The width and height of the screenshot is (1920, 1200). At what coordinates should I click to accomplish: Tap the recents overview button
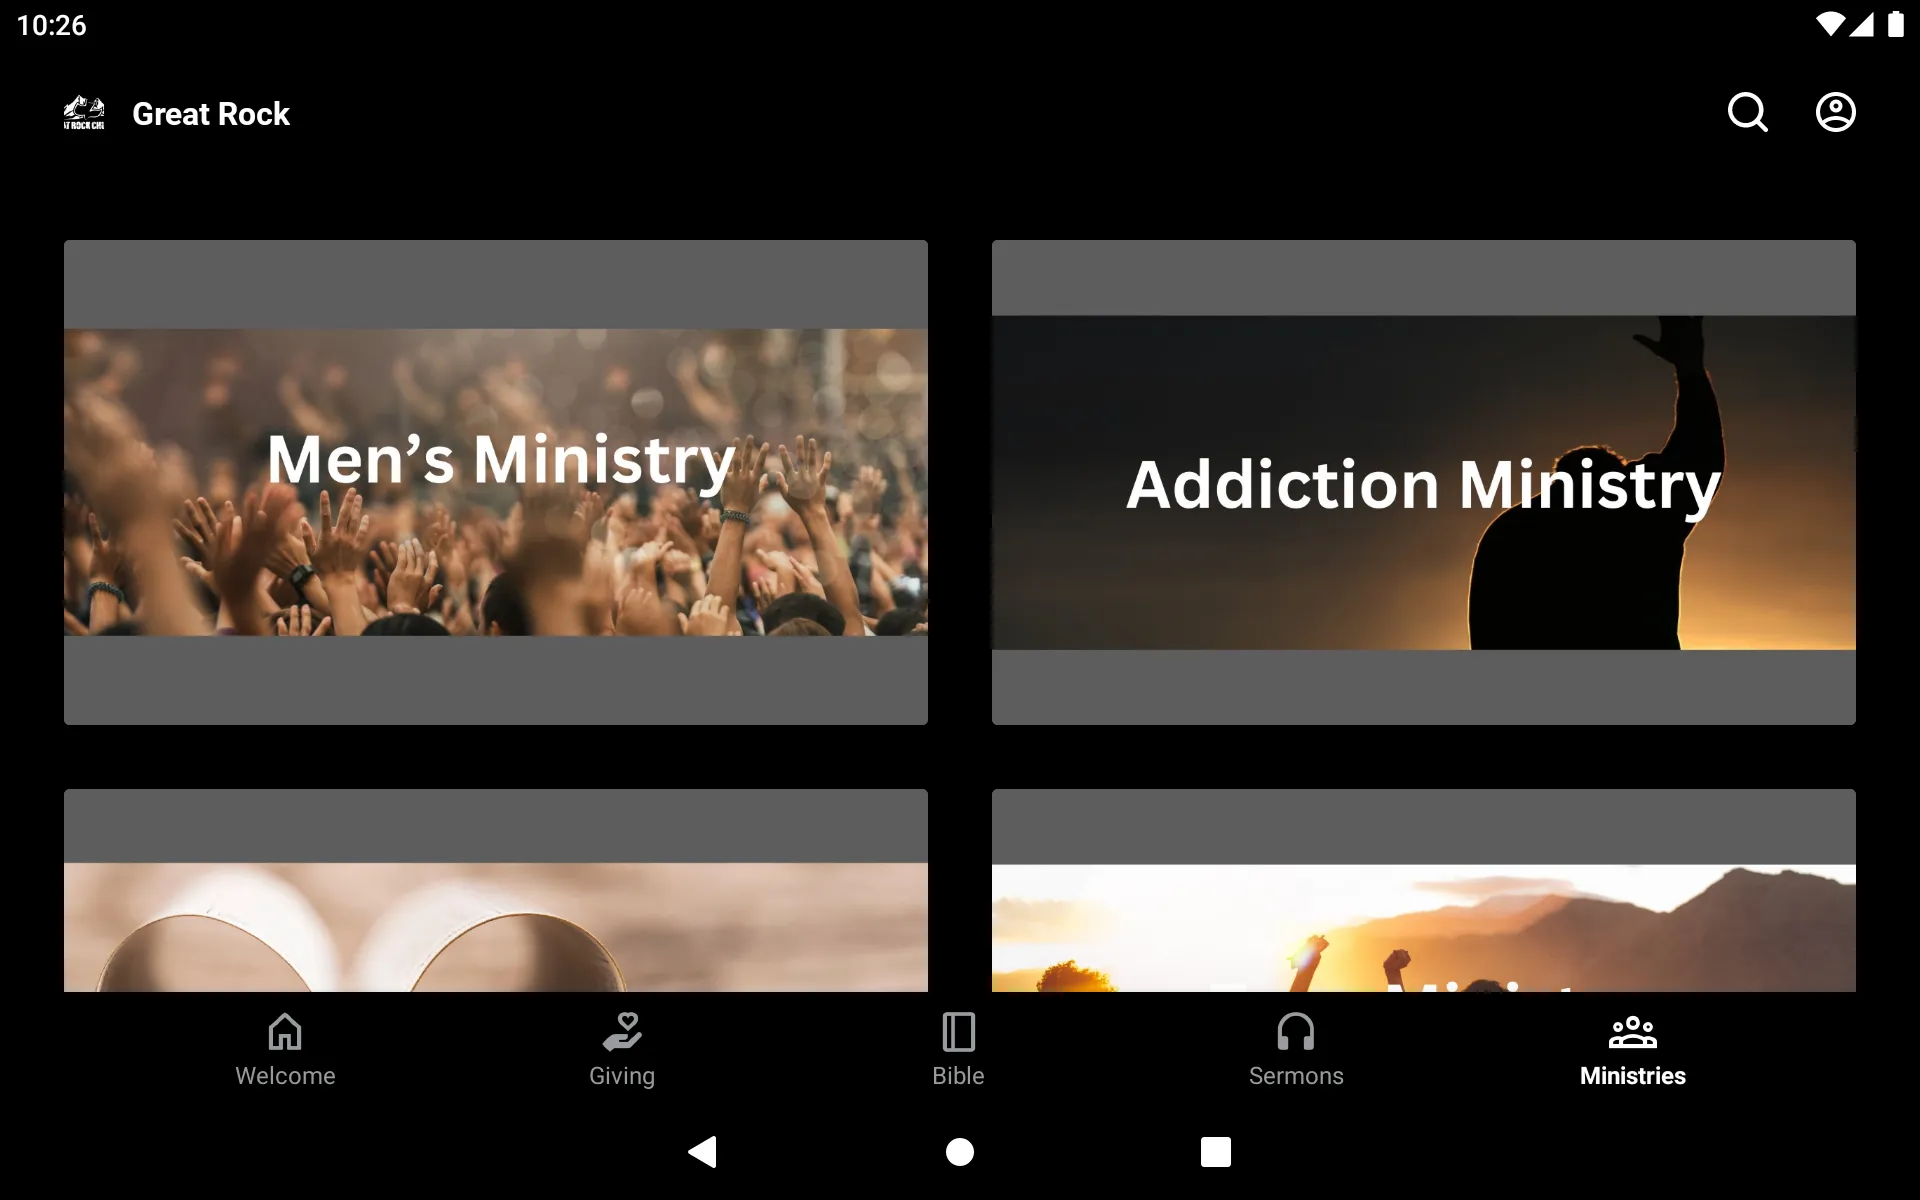[1214, 1152]
